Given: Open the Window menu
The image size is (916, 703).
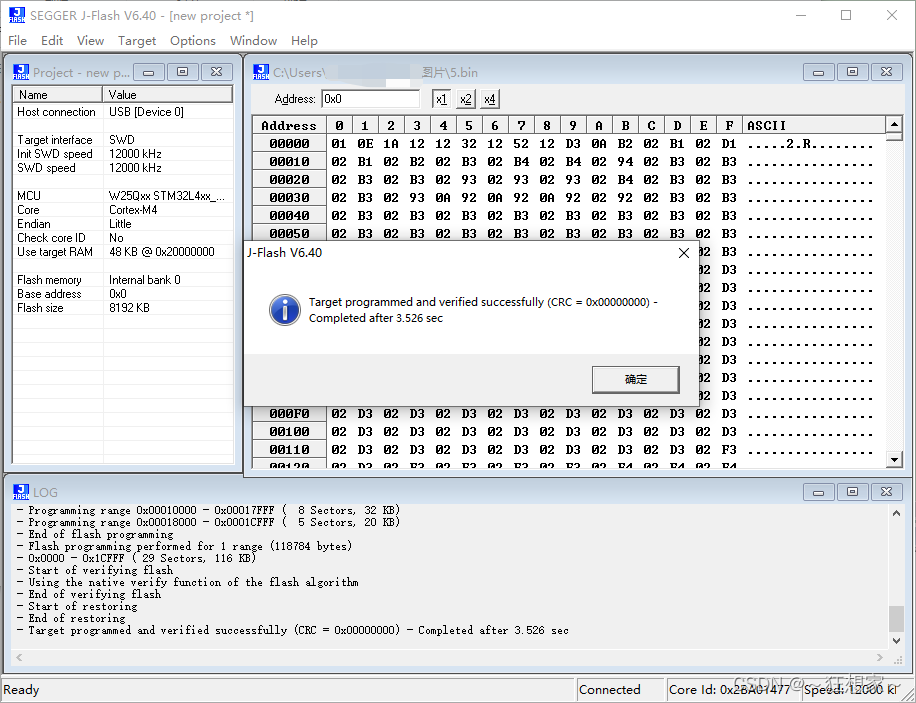Looking at the screenshot, I should [253, 41].
